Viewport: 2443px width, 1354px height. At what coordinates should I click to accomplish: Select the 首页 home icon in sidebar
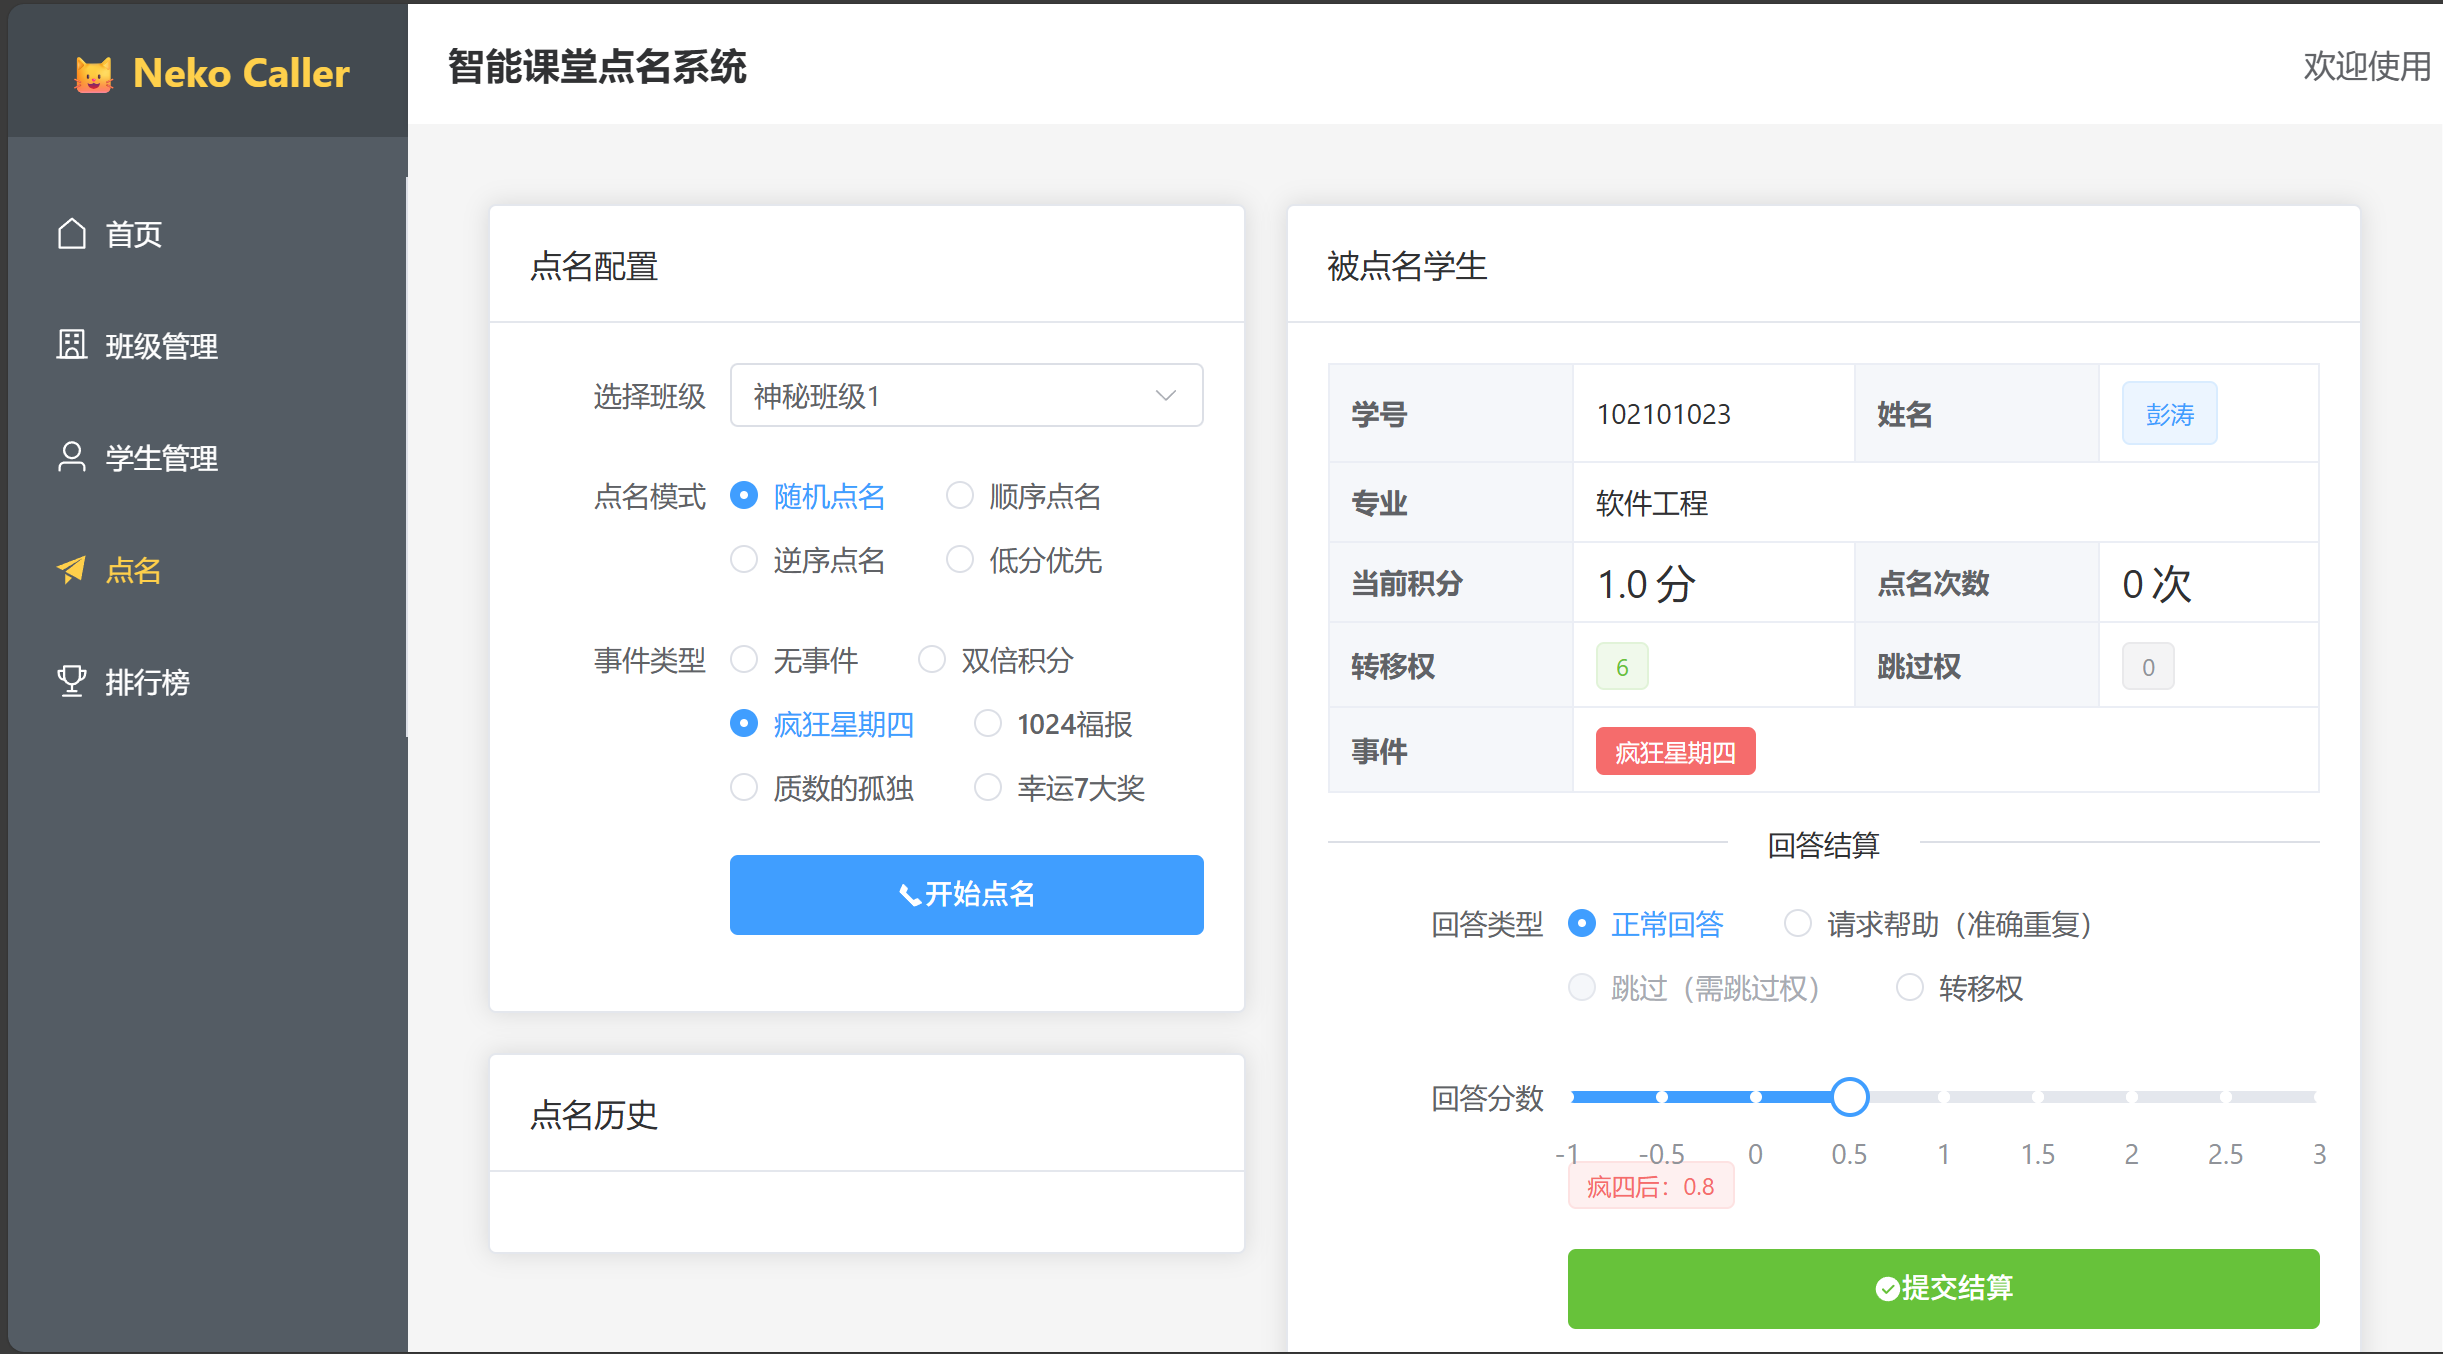tap(71, 233)
